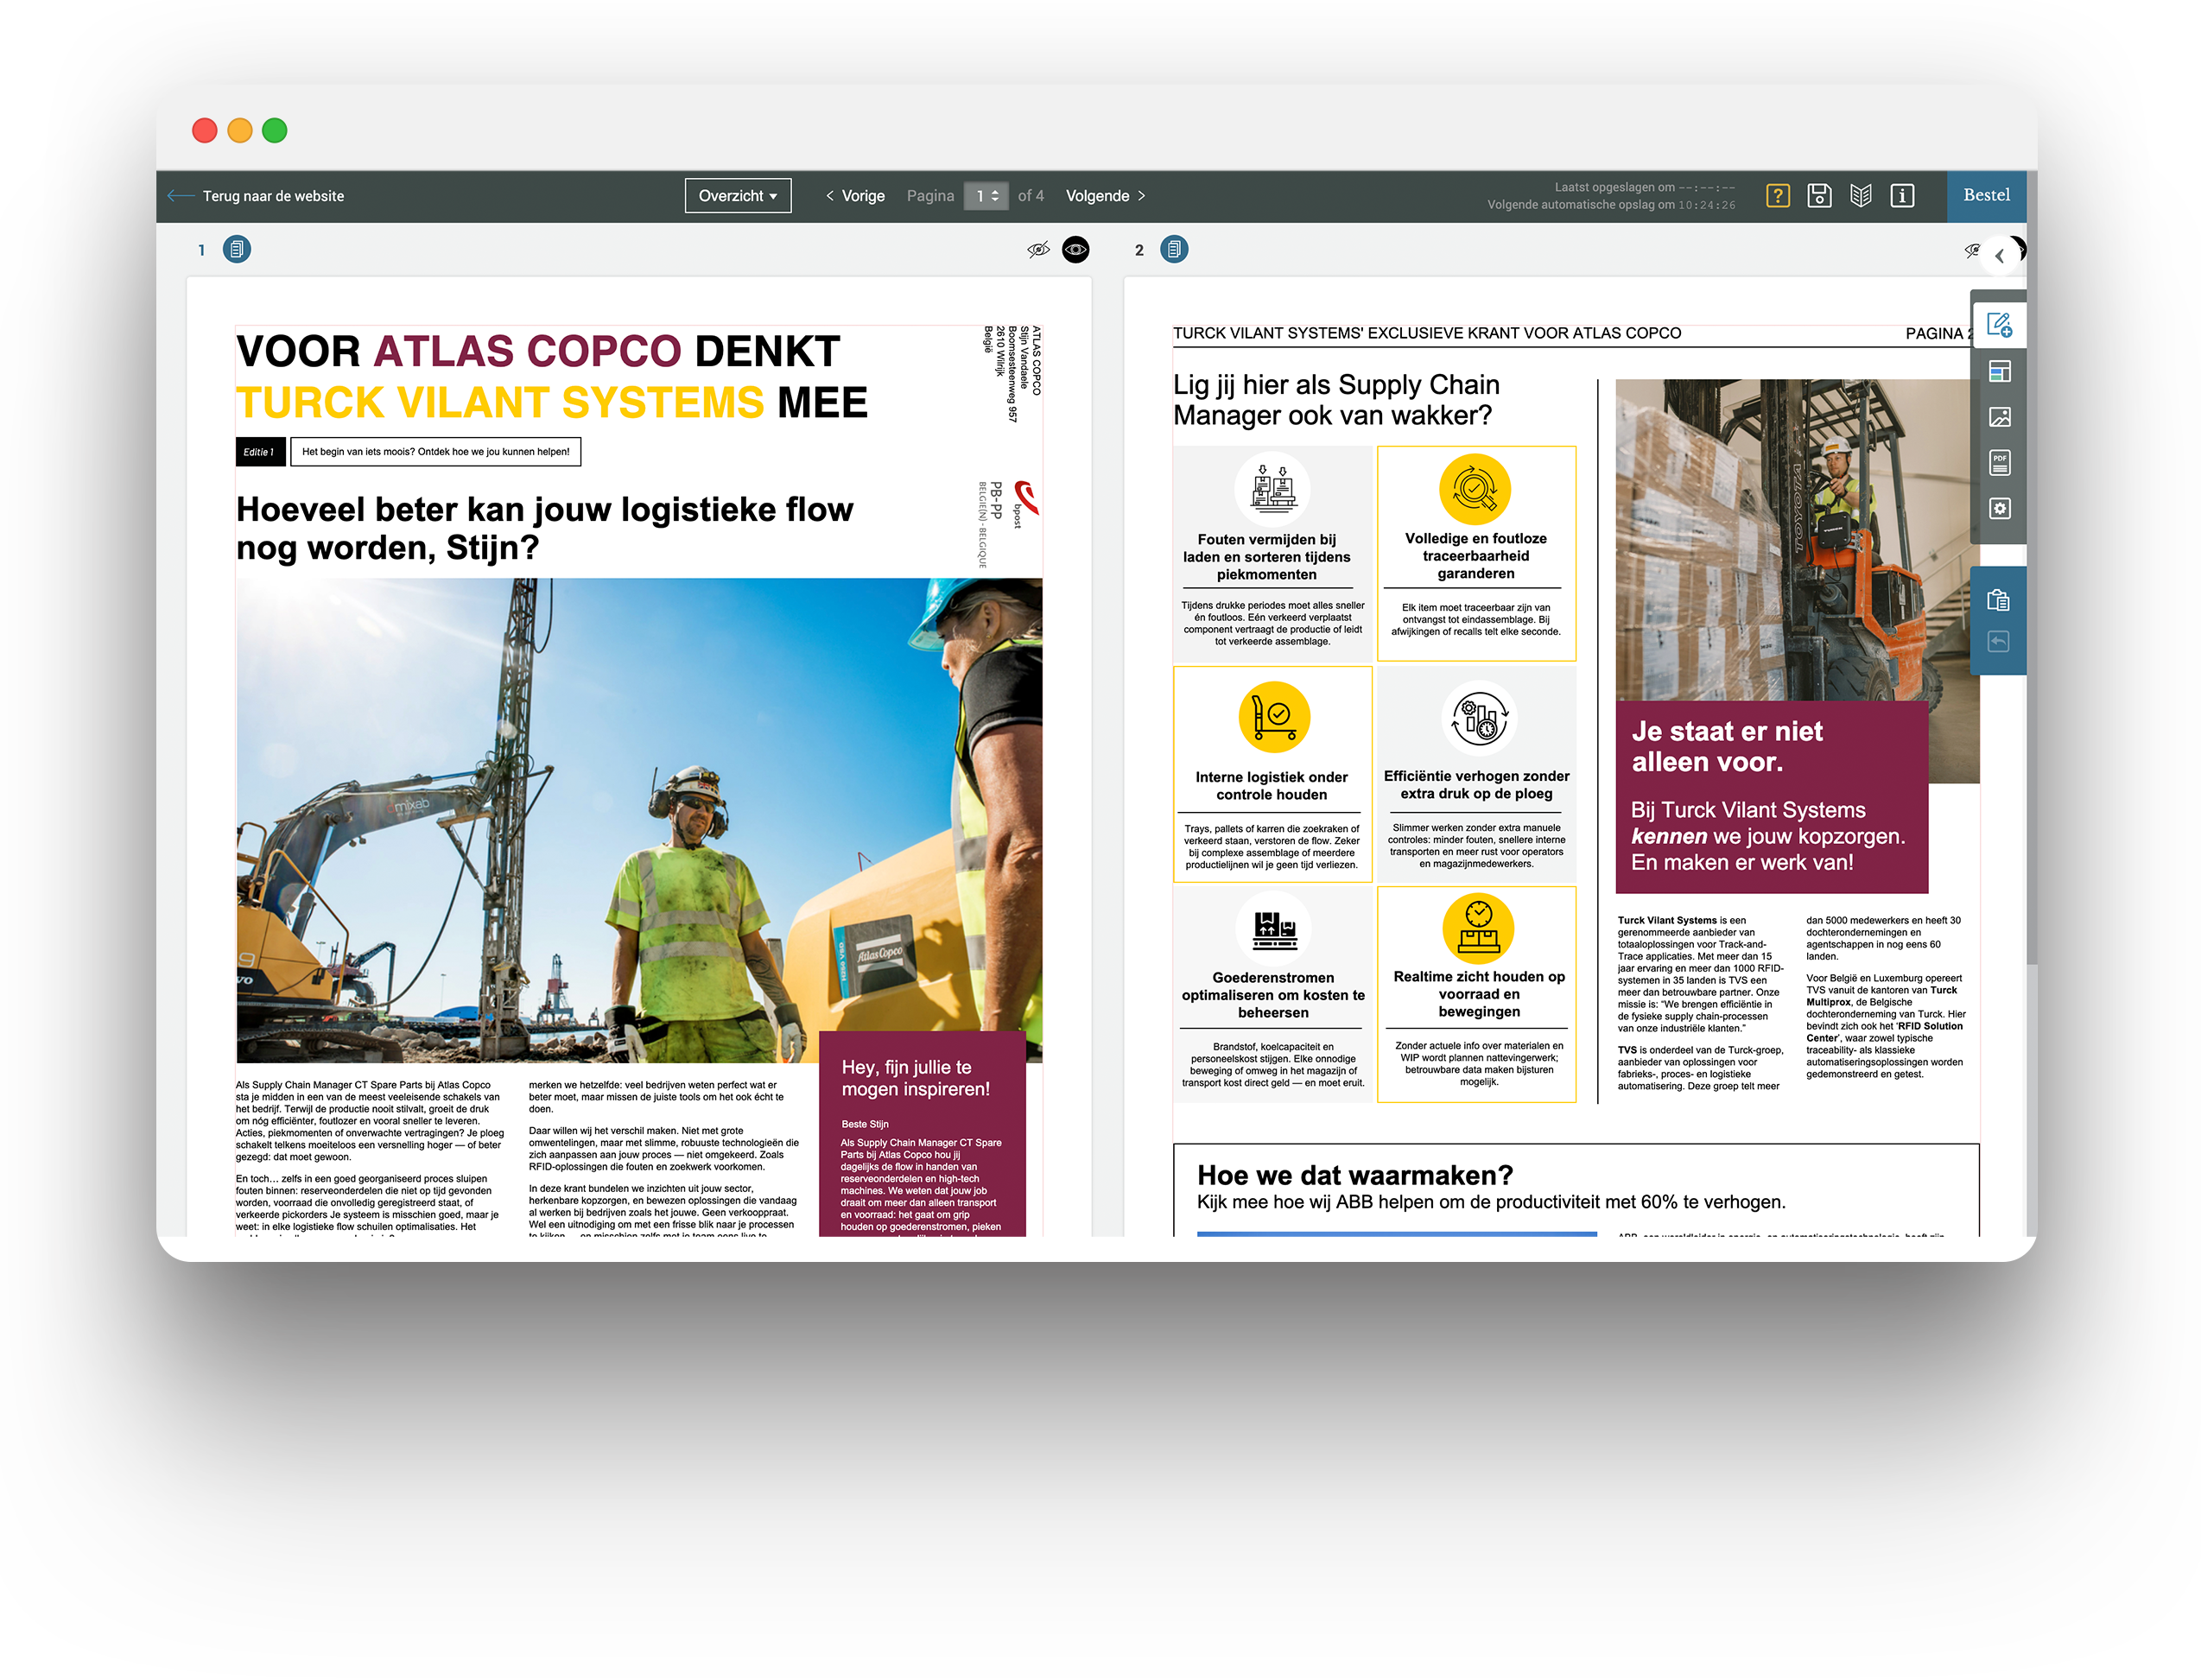Open the Overzicht dropdown
This screenshot has height=1680, width=2201.
738,196
